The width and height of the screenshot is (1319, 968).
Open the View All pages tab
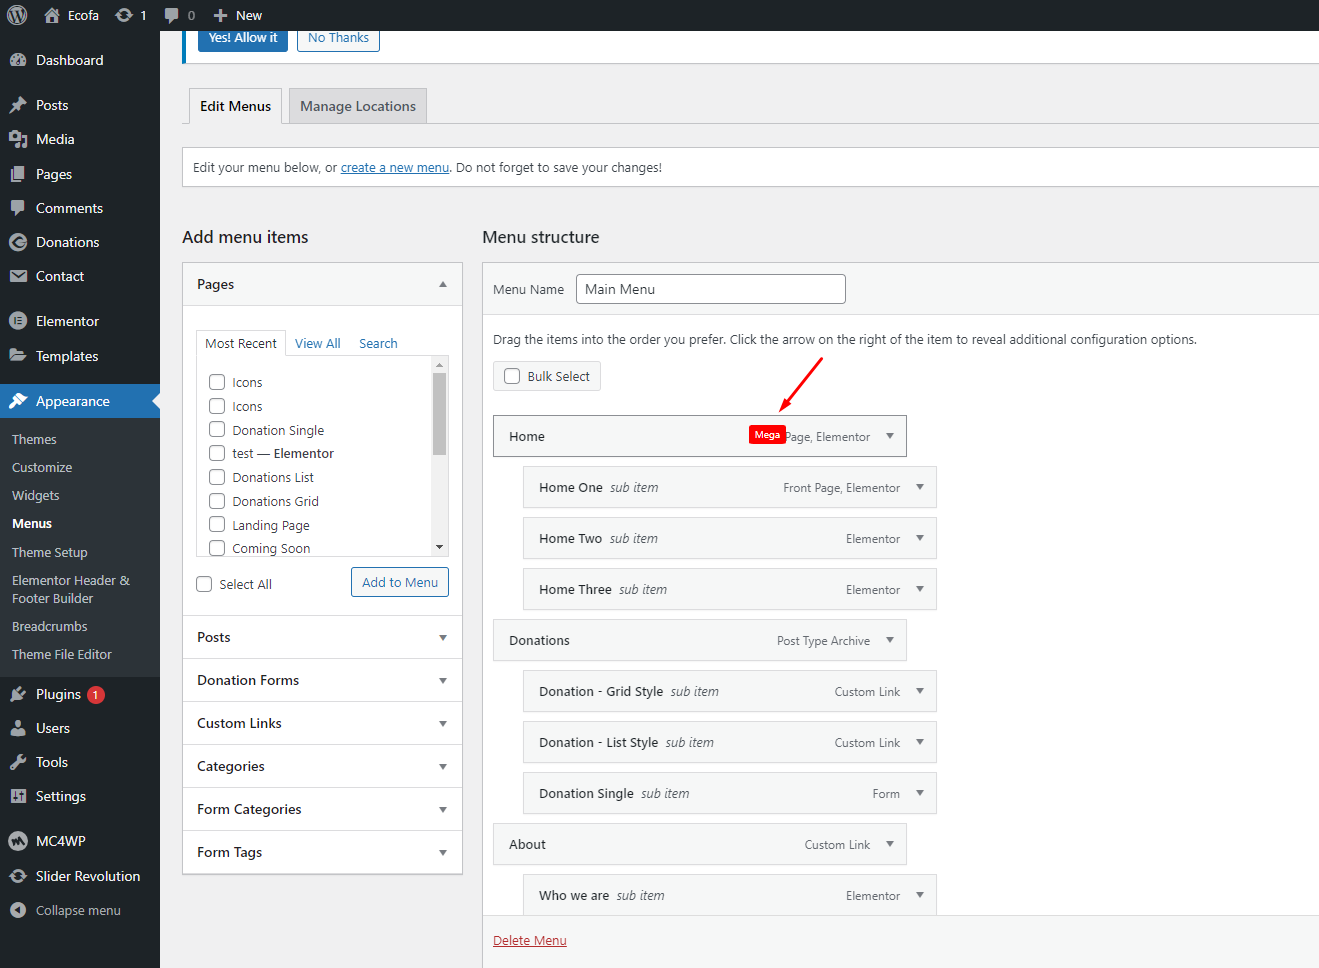[317, 343]
